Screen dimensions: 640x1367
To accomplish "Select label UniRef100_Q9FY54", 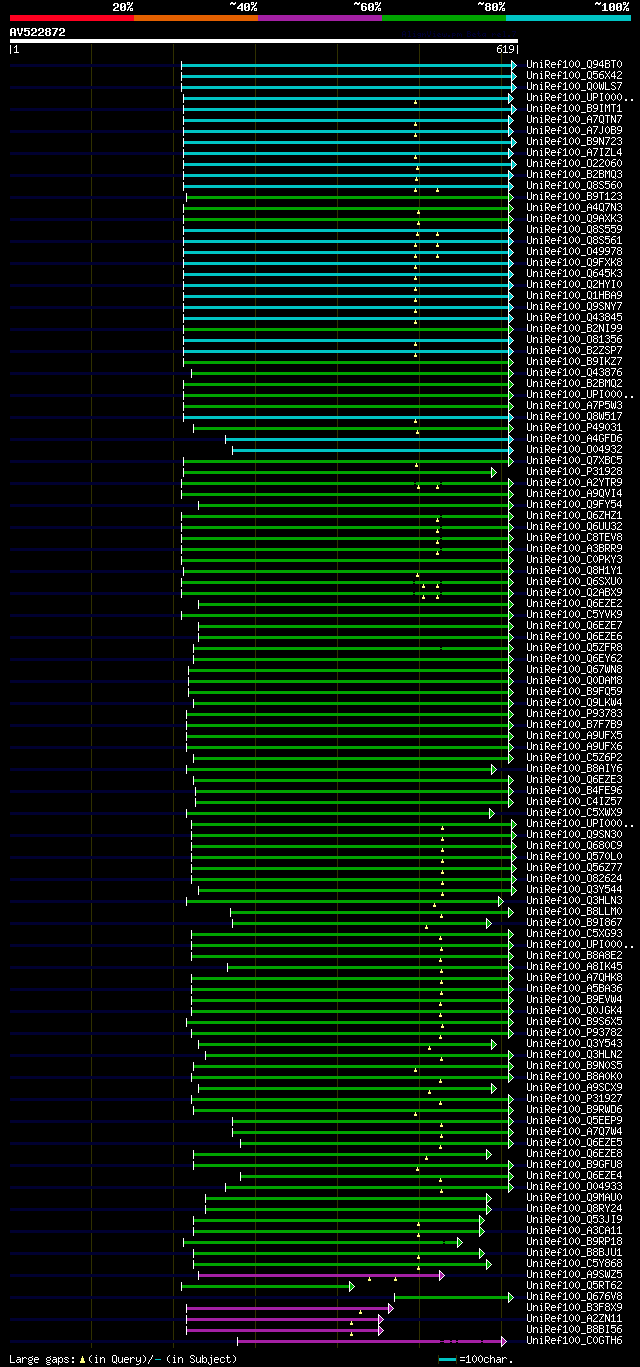I will 574,505.
